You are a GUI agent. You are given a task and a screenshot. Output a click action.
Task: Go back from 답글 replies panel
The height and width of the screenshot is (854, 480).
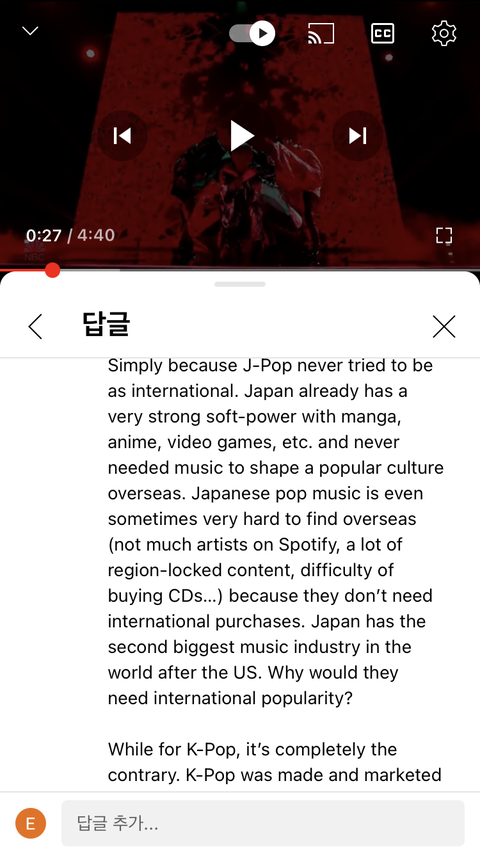35,327
